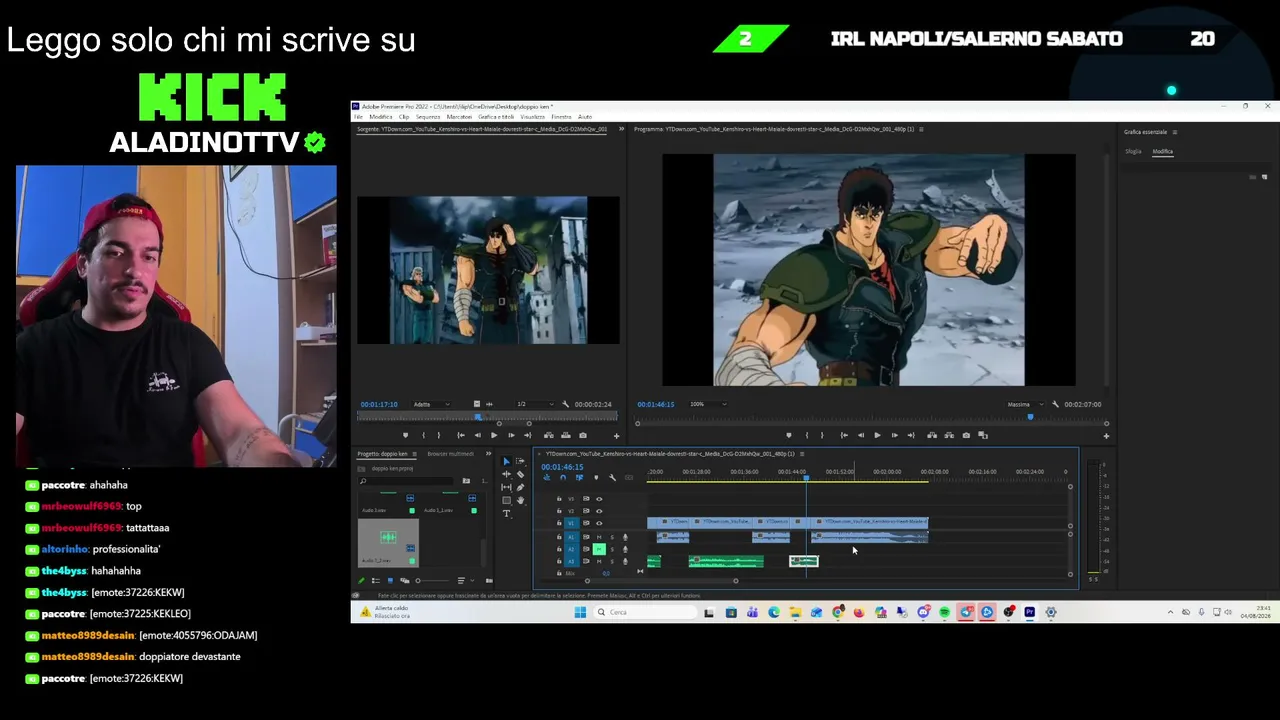This screenshot has height=720, width=1280.
Task: Click the Program monitor playhead marker
Action: coord(1030,417)
